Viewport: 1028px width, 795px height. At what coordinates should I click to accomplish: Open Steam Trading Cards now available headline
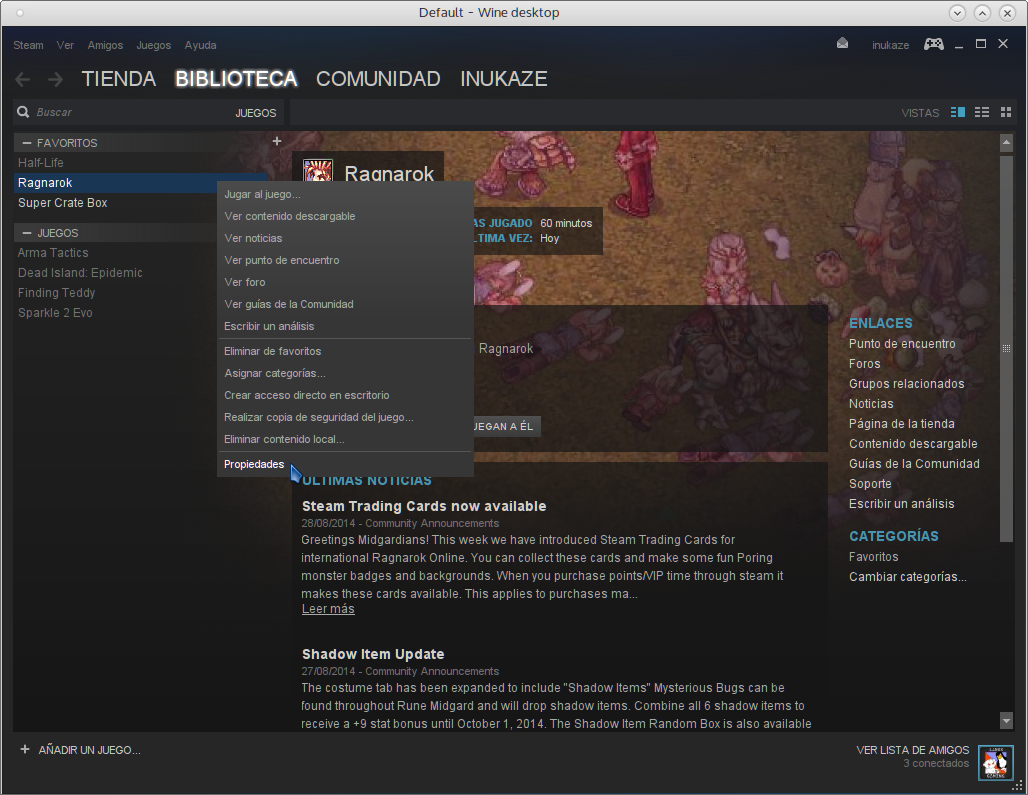tap(424, 506)
